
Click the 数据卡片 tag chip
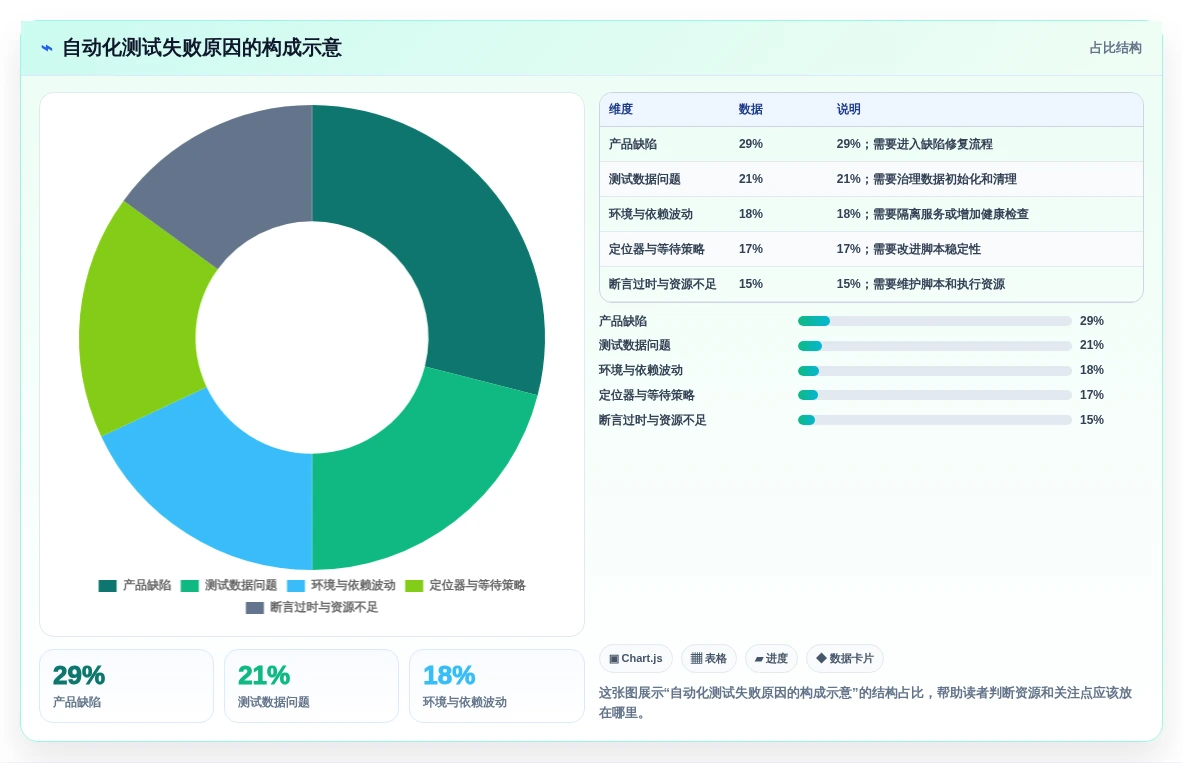click(x=845, y=659)
